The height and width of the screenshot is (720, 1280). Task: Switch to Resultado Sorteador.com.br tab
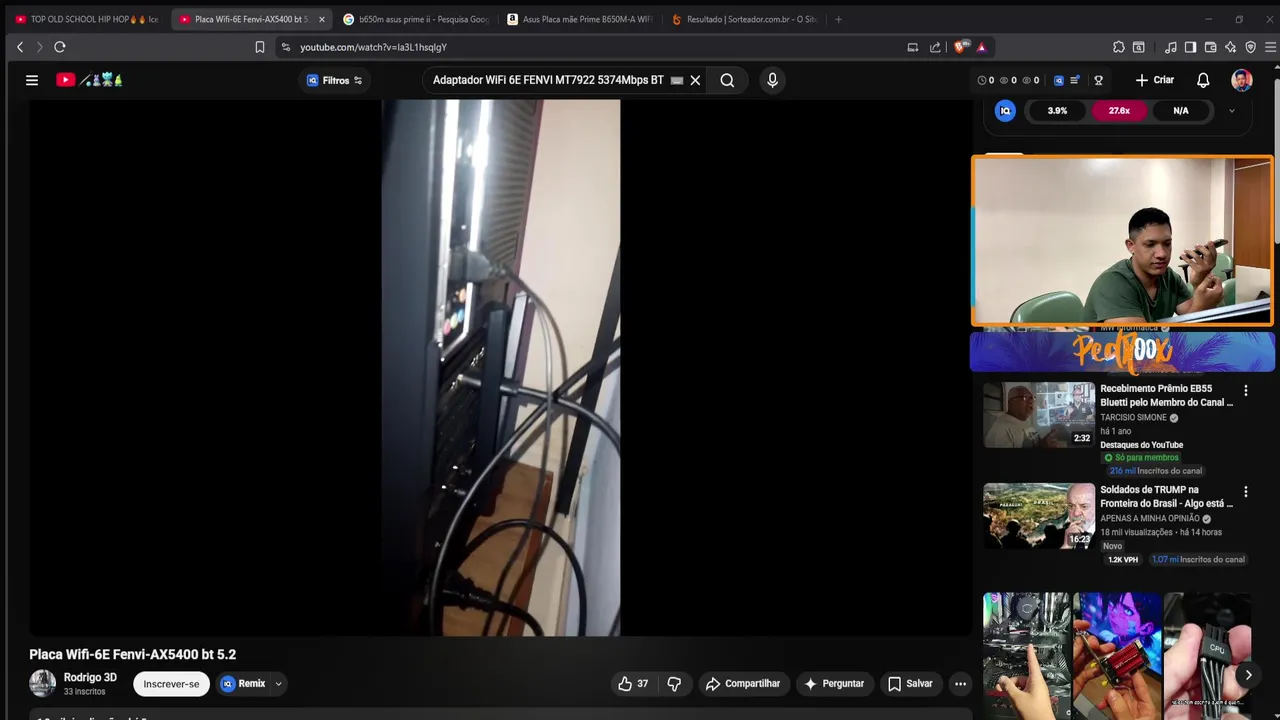point(744,19)
